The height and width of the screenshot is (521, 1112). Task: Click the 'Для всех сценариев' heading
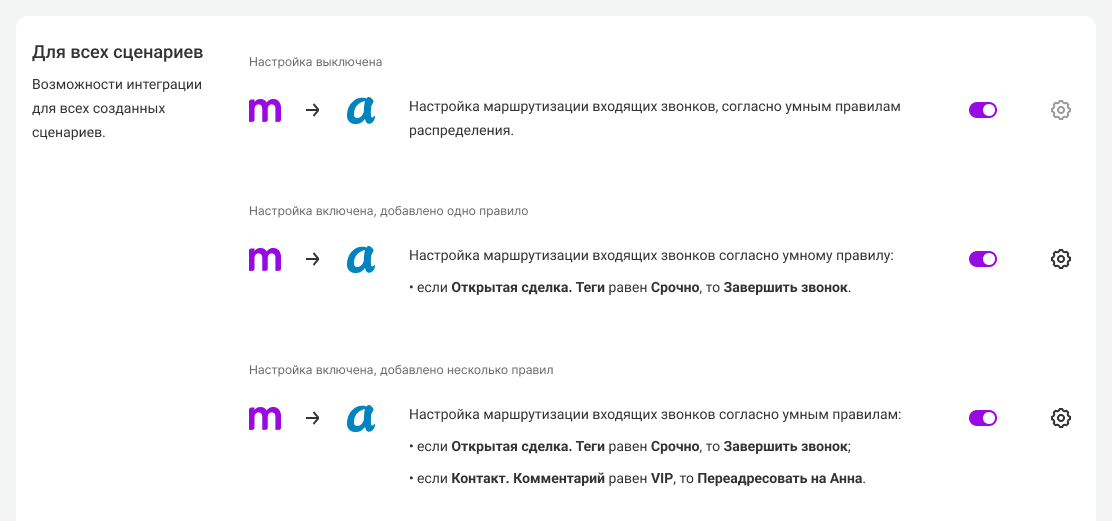click(118, 51)
